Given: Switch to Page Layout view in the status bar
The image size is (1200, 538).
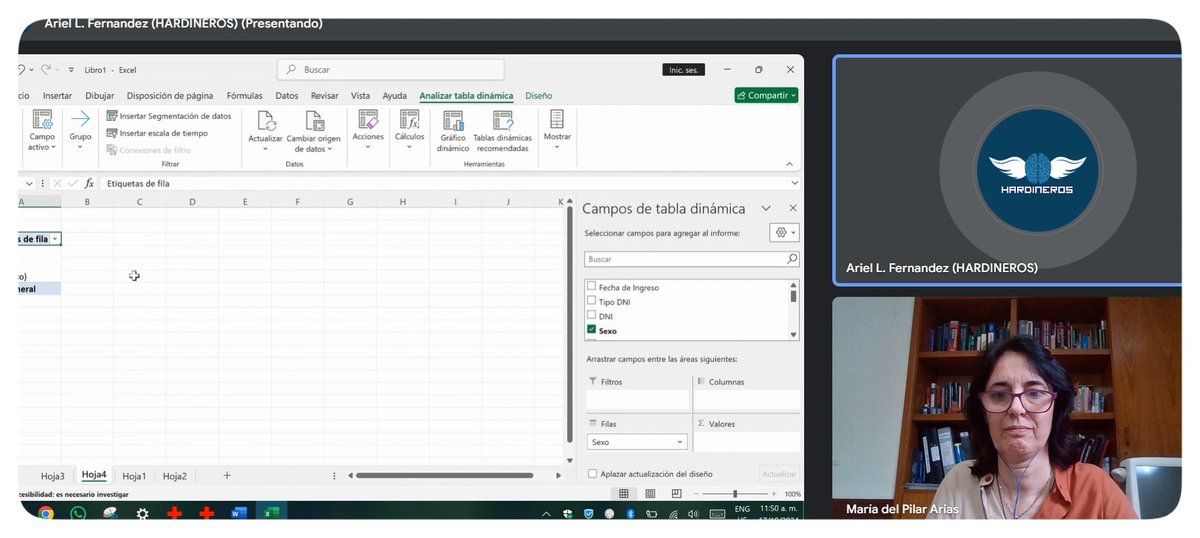Looking at the screenshot, I should pos(650,494).
